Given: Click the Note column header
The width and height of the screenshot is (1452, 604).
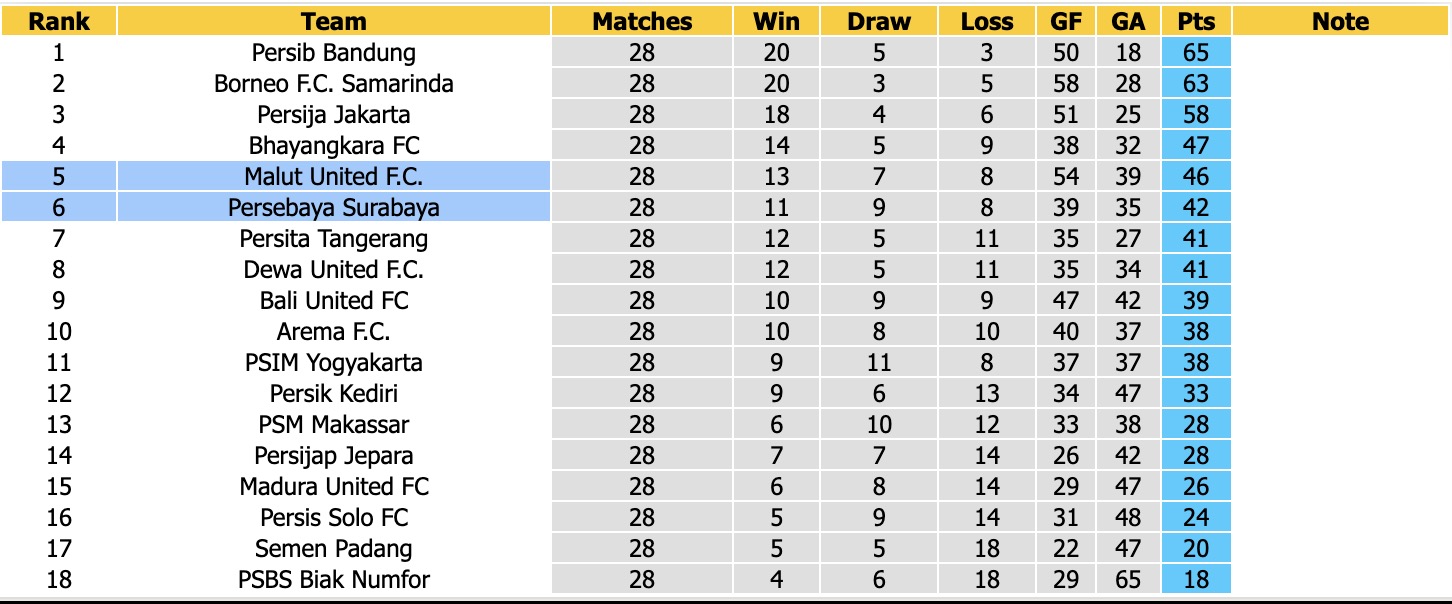Looking at the screenshot, I should 1340,21.
